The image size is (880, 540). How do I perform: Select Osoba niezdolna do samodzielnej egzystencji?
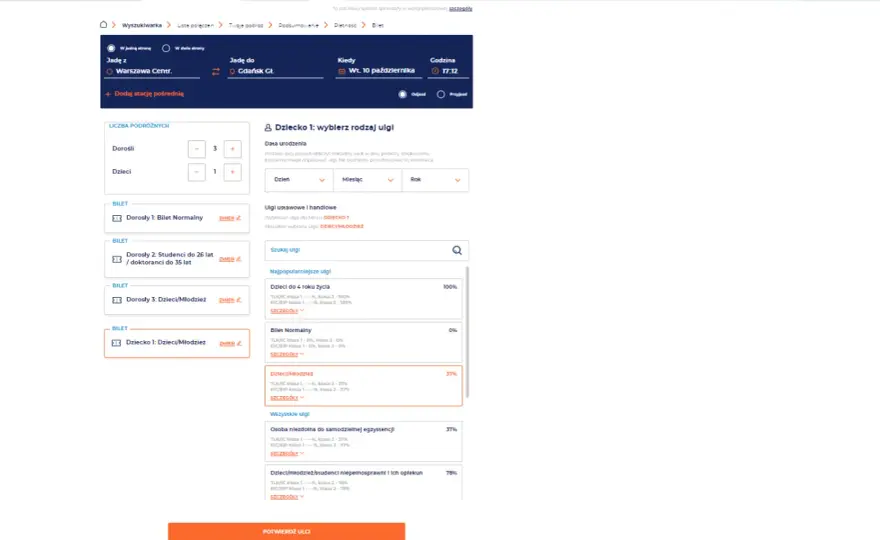[x=363, y=441]
